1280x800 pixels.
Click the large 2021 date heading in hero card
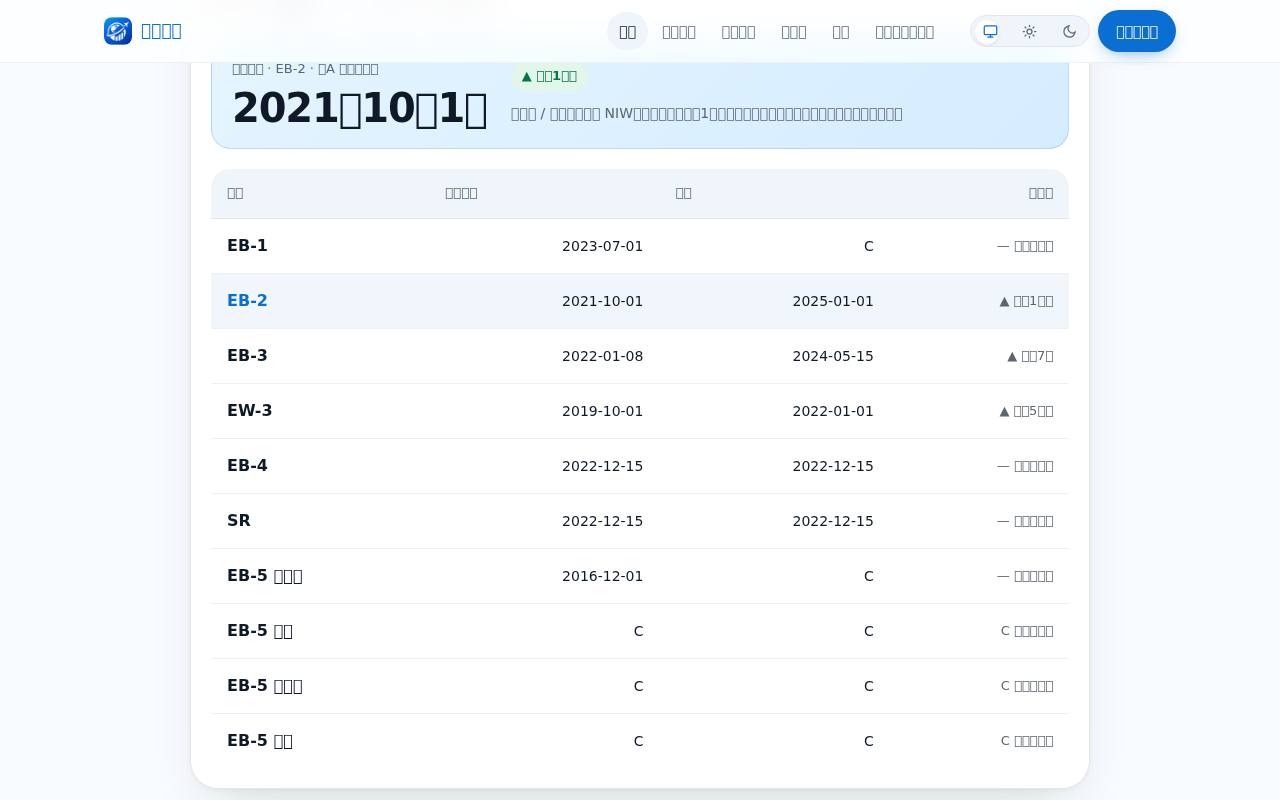click(x=360, y=108)
